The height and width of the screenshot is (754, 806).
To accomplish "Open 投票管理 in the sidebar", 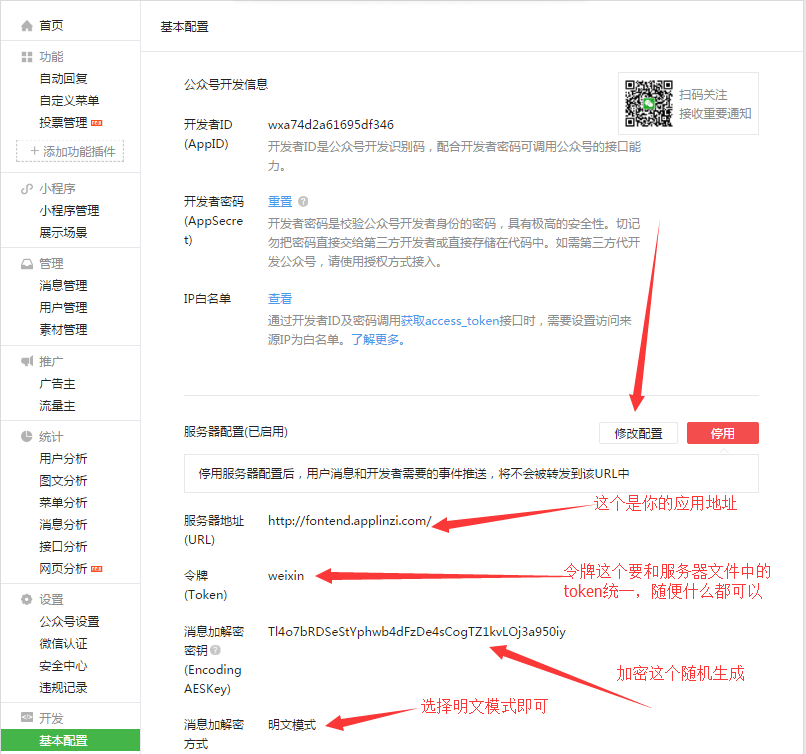I will click(63, 123).
